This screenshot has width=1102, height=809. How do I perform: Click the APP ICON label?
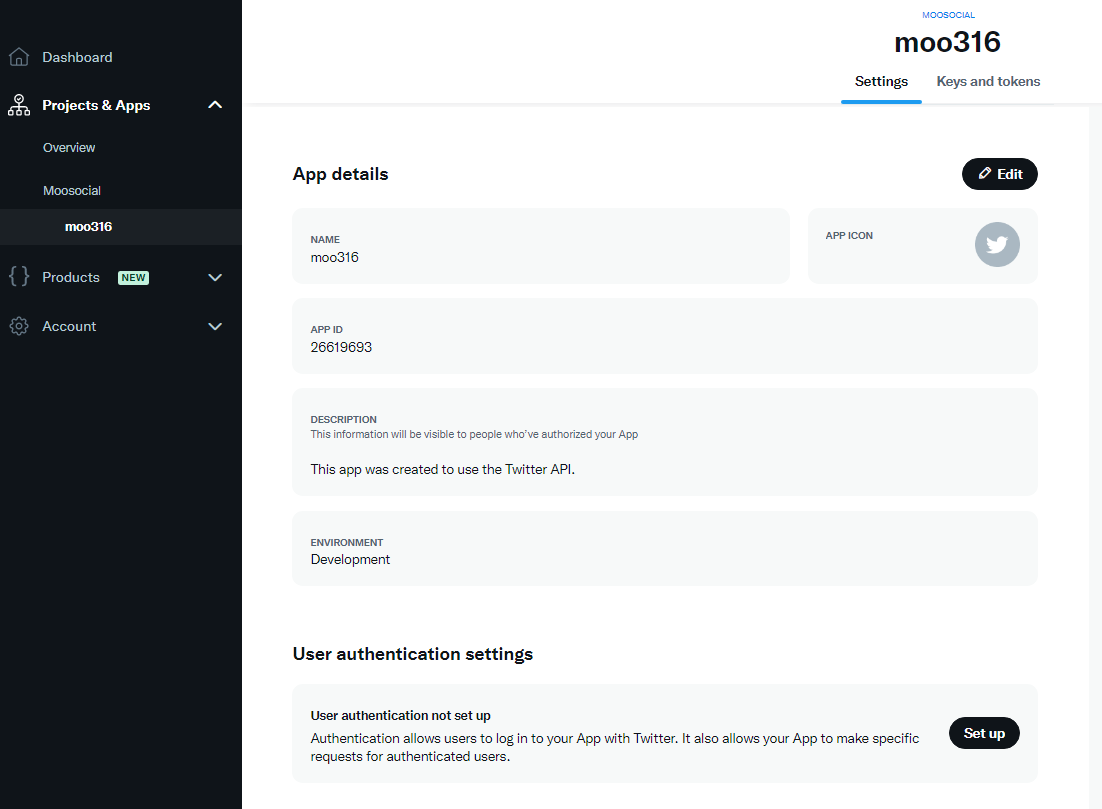849,235
